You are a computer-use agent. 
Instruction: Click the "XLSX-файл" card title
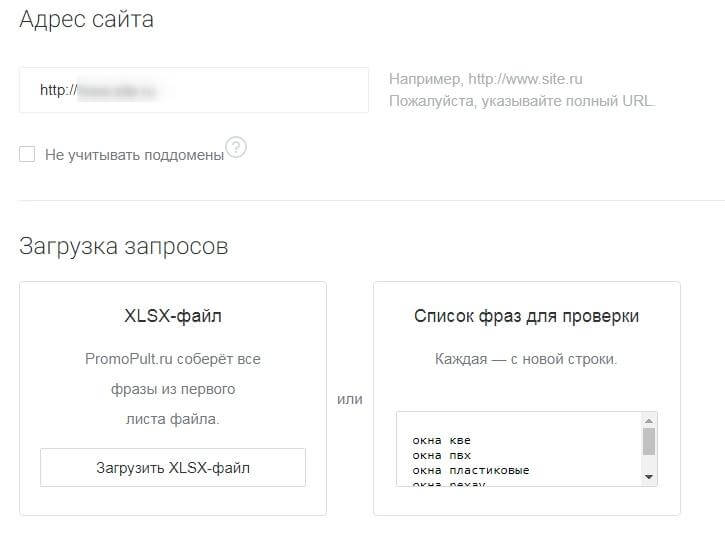(x=172, y=317)
